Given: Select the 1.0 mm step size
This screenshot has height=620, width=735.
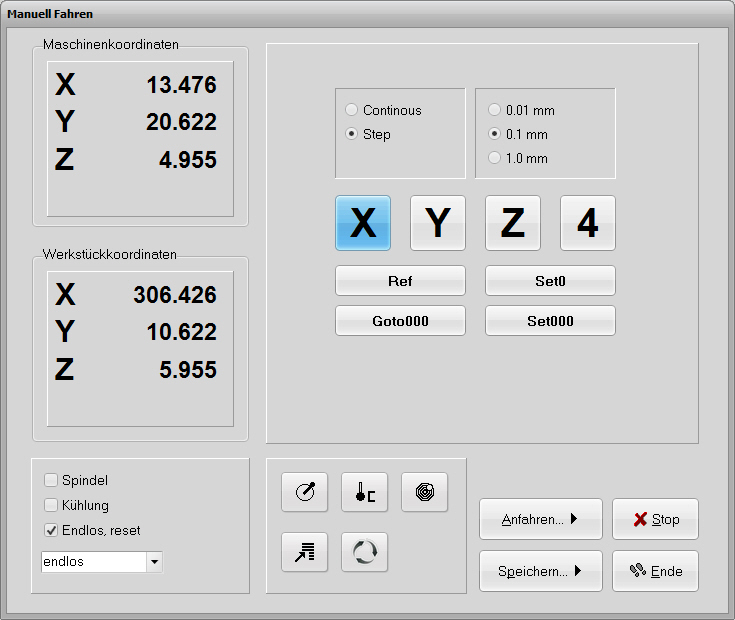Looking at the screenshot, I should [x=495, y=159].
